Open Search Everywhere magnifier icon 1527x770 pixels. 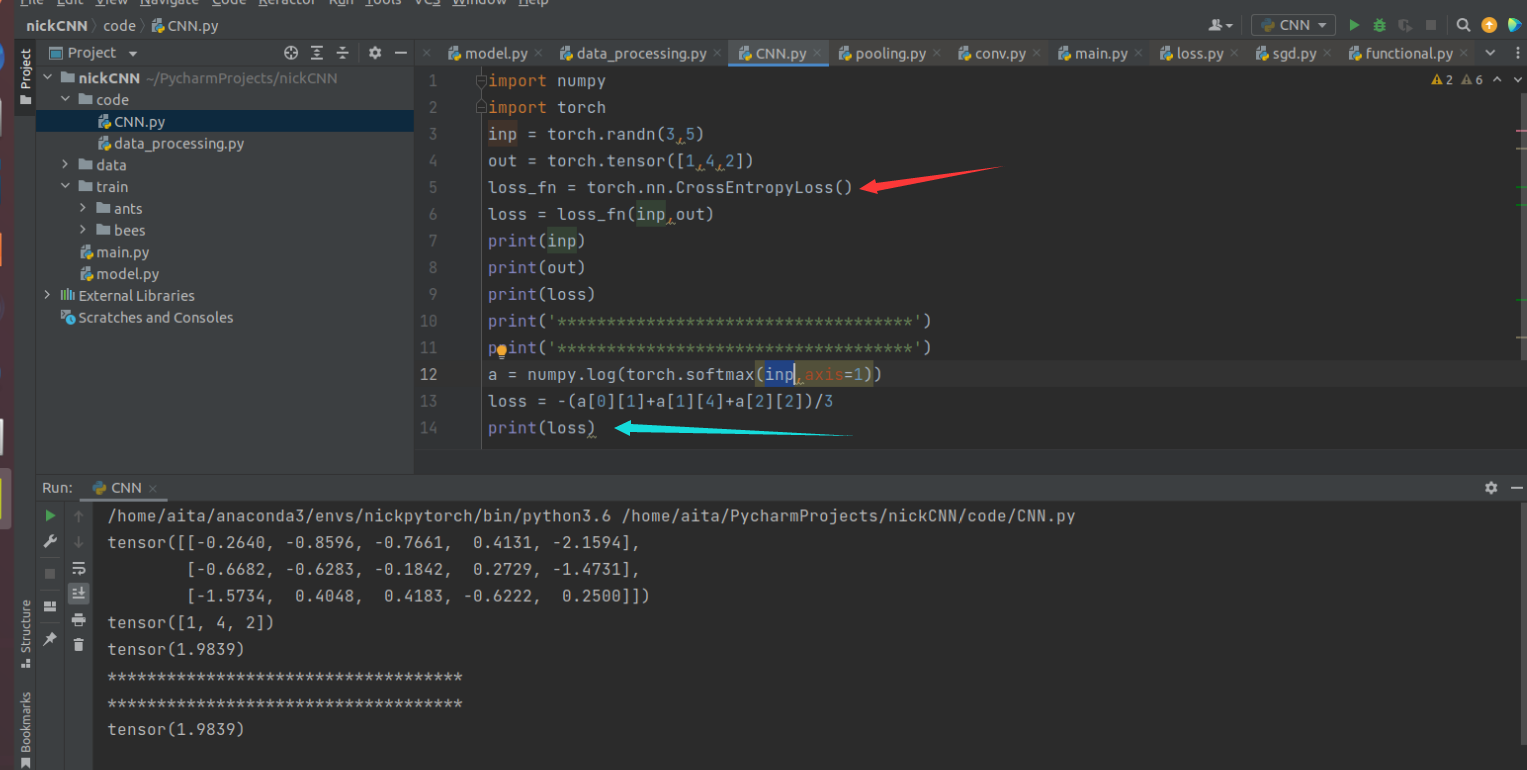(1463, 25)
